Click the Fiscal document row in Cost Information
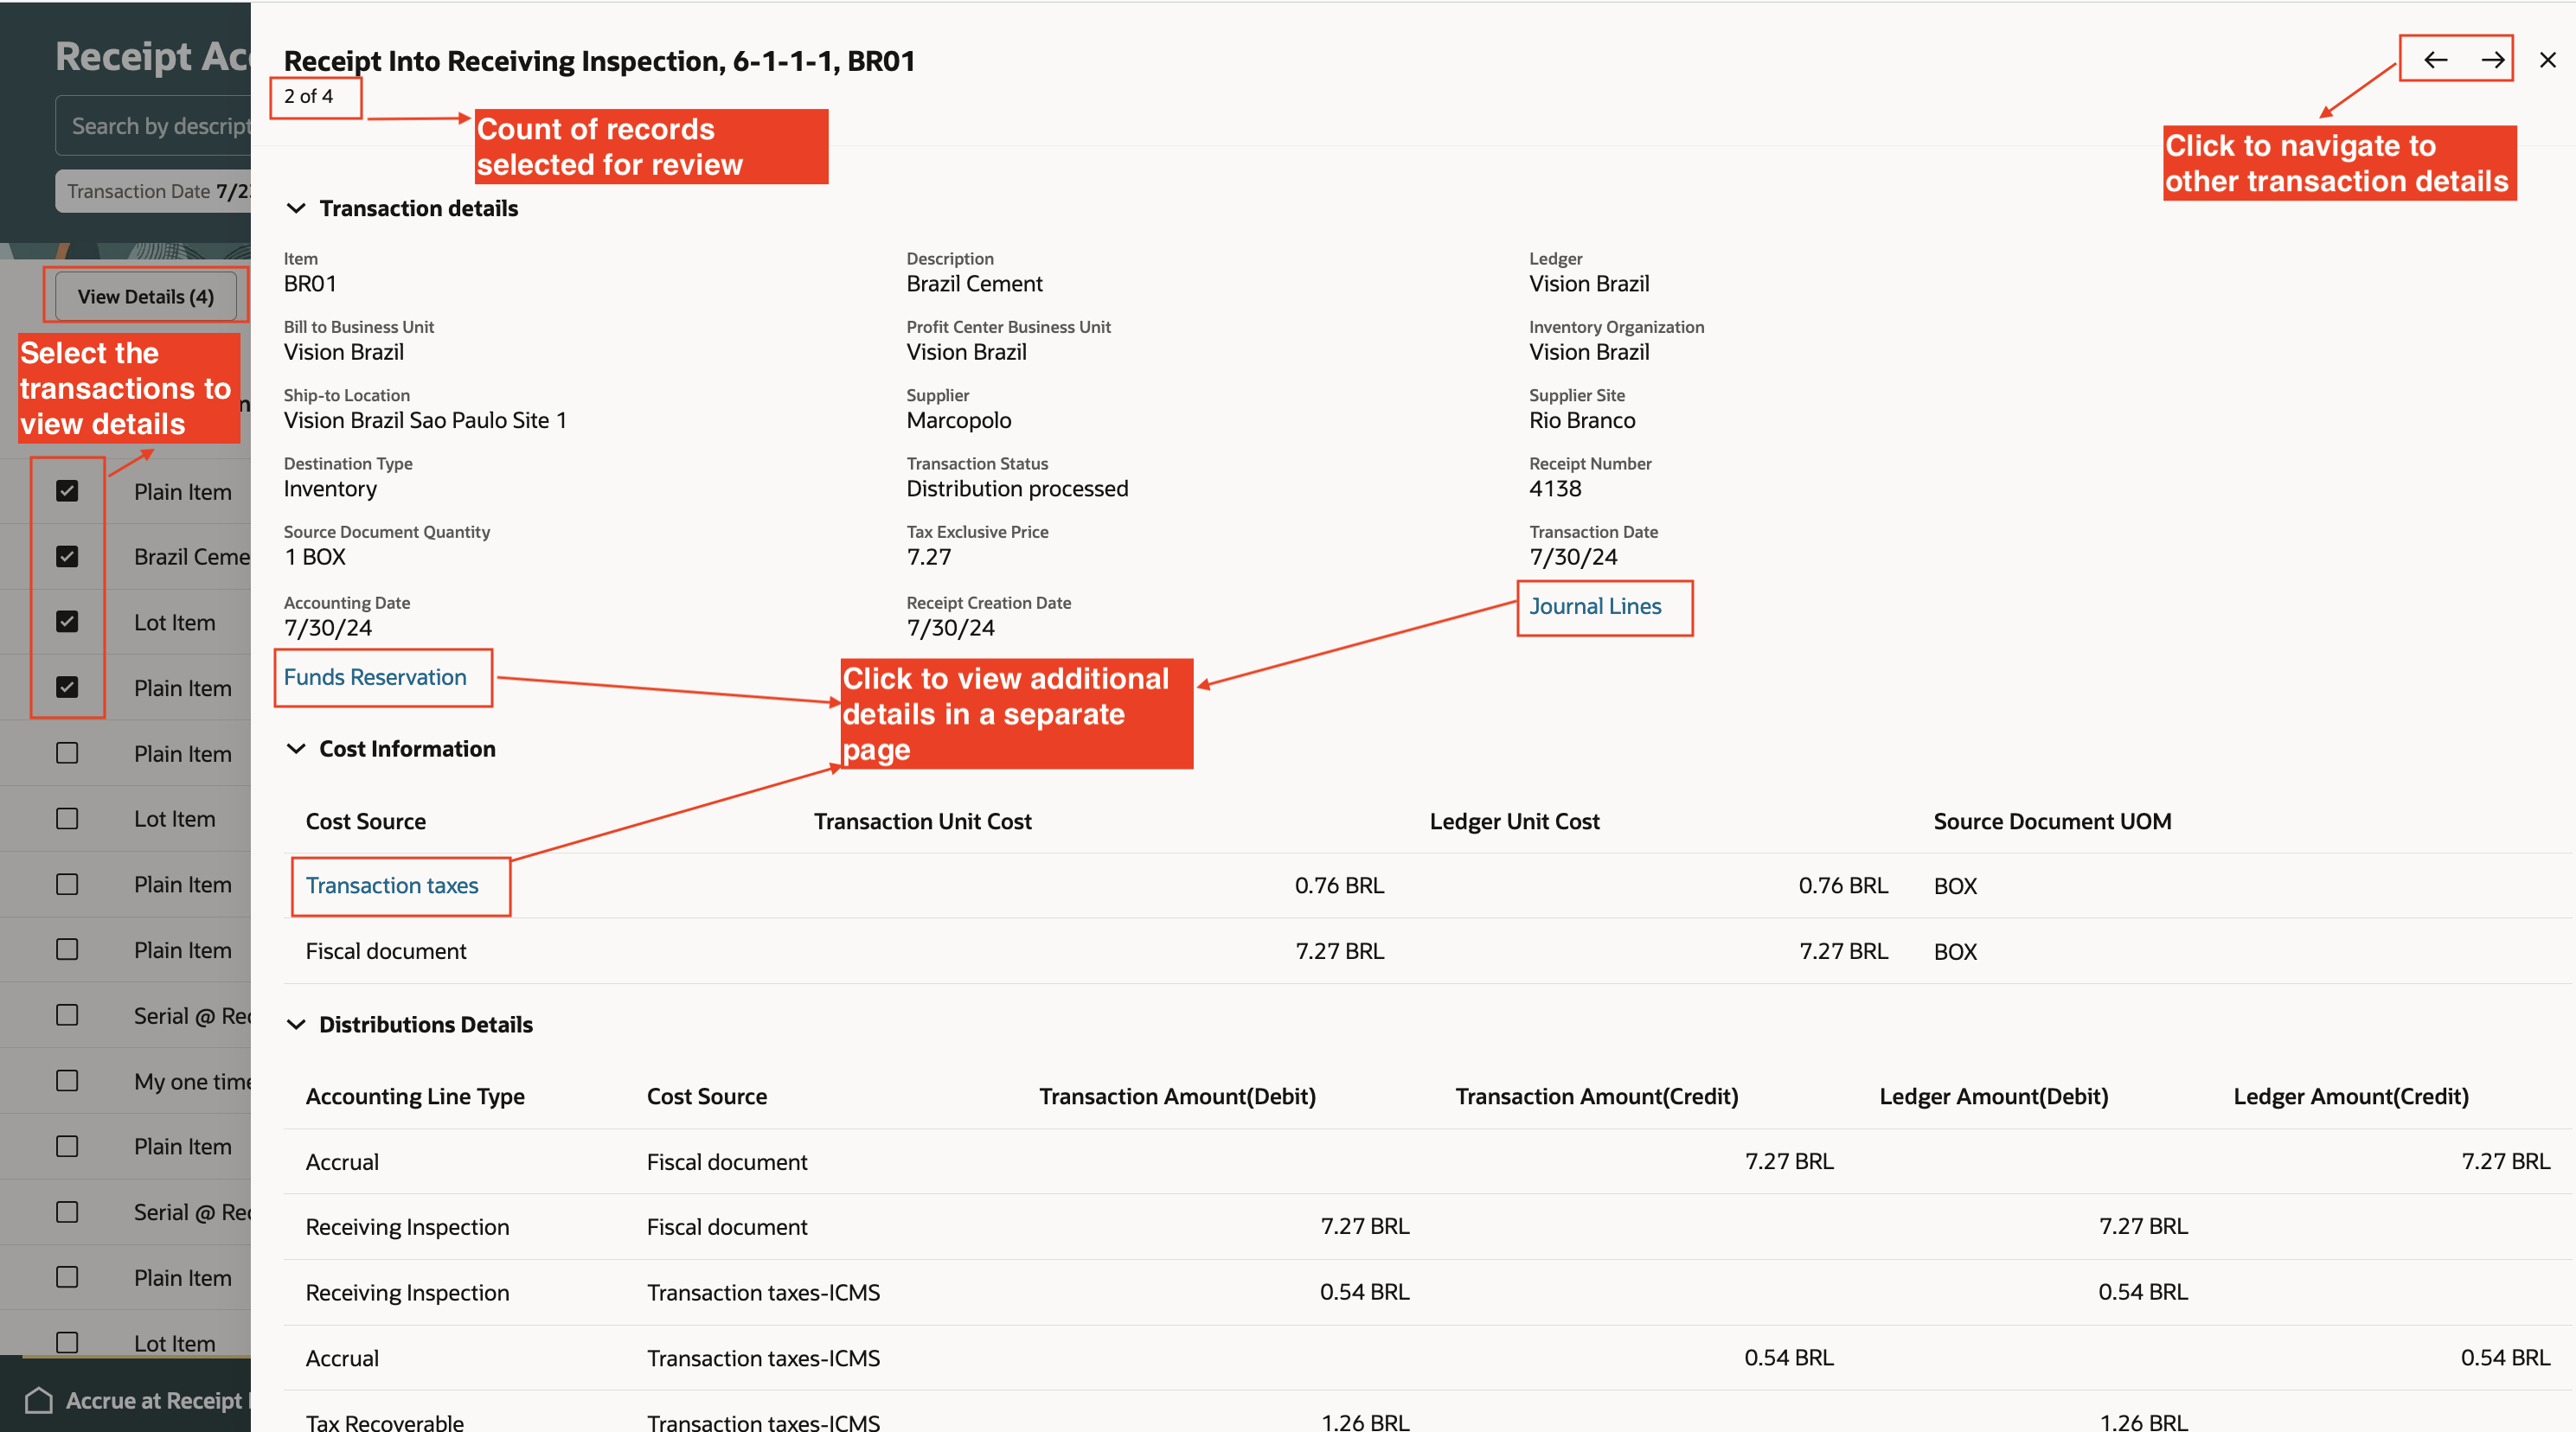2576x1432 pixels. (x=1428, y=951)
